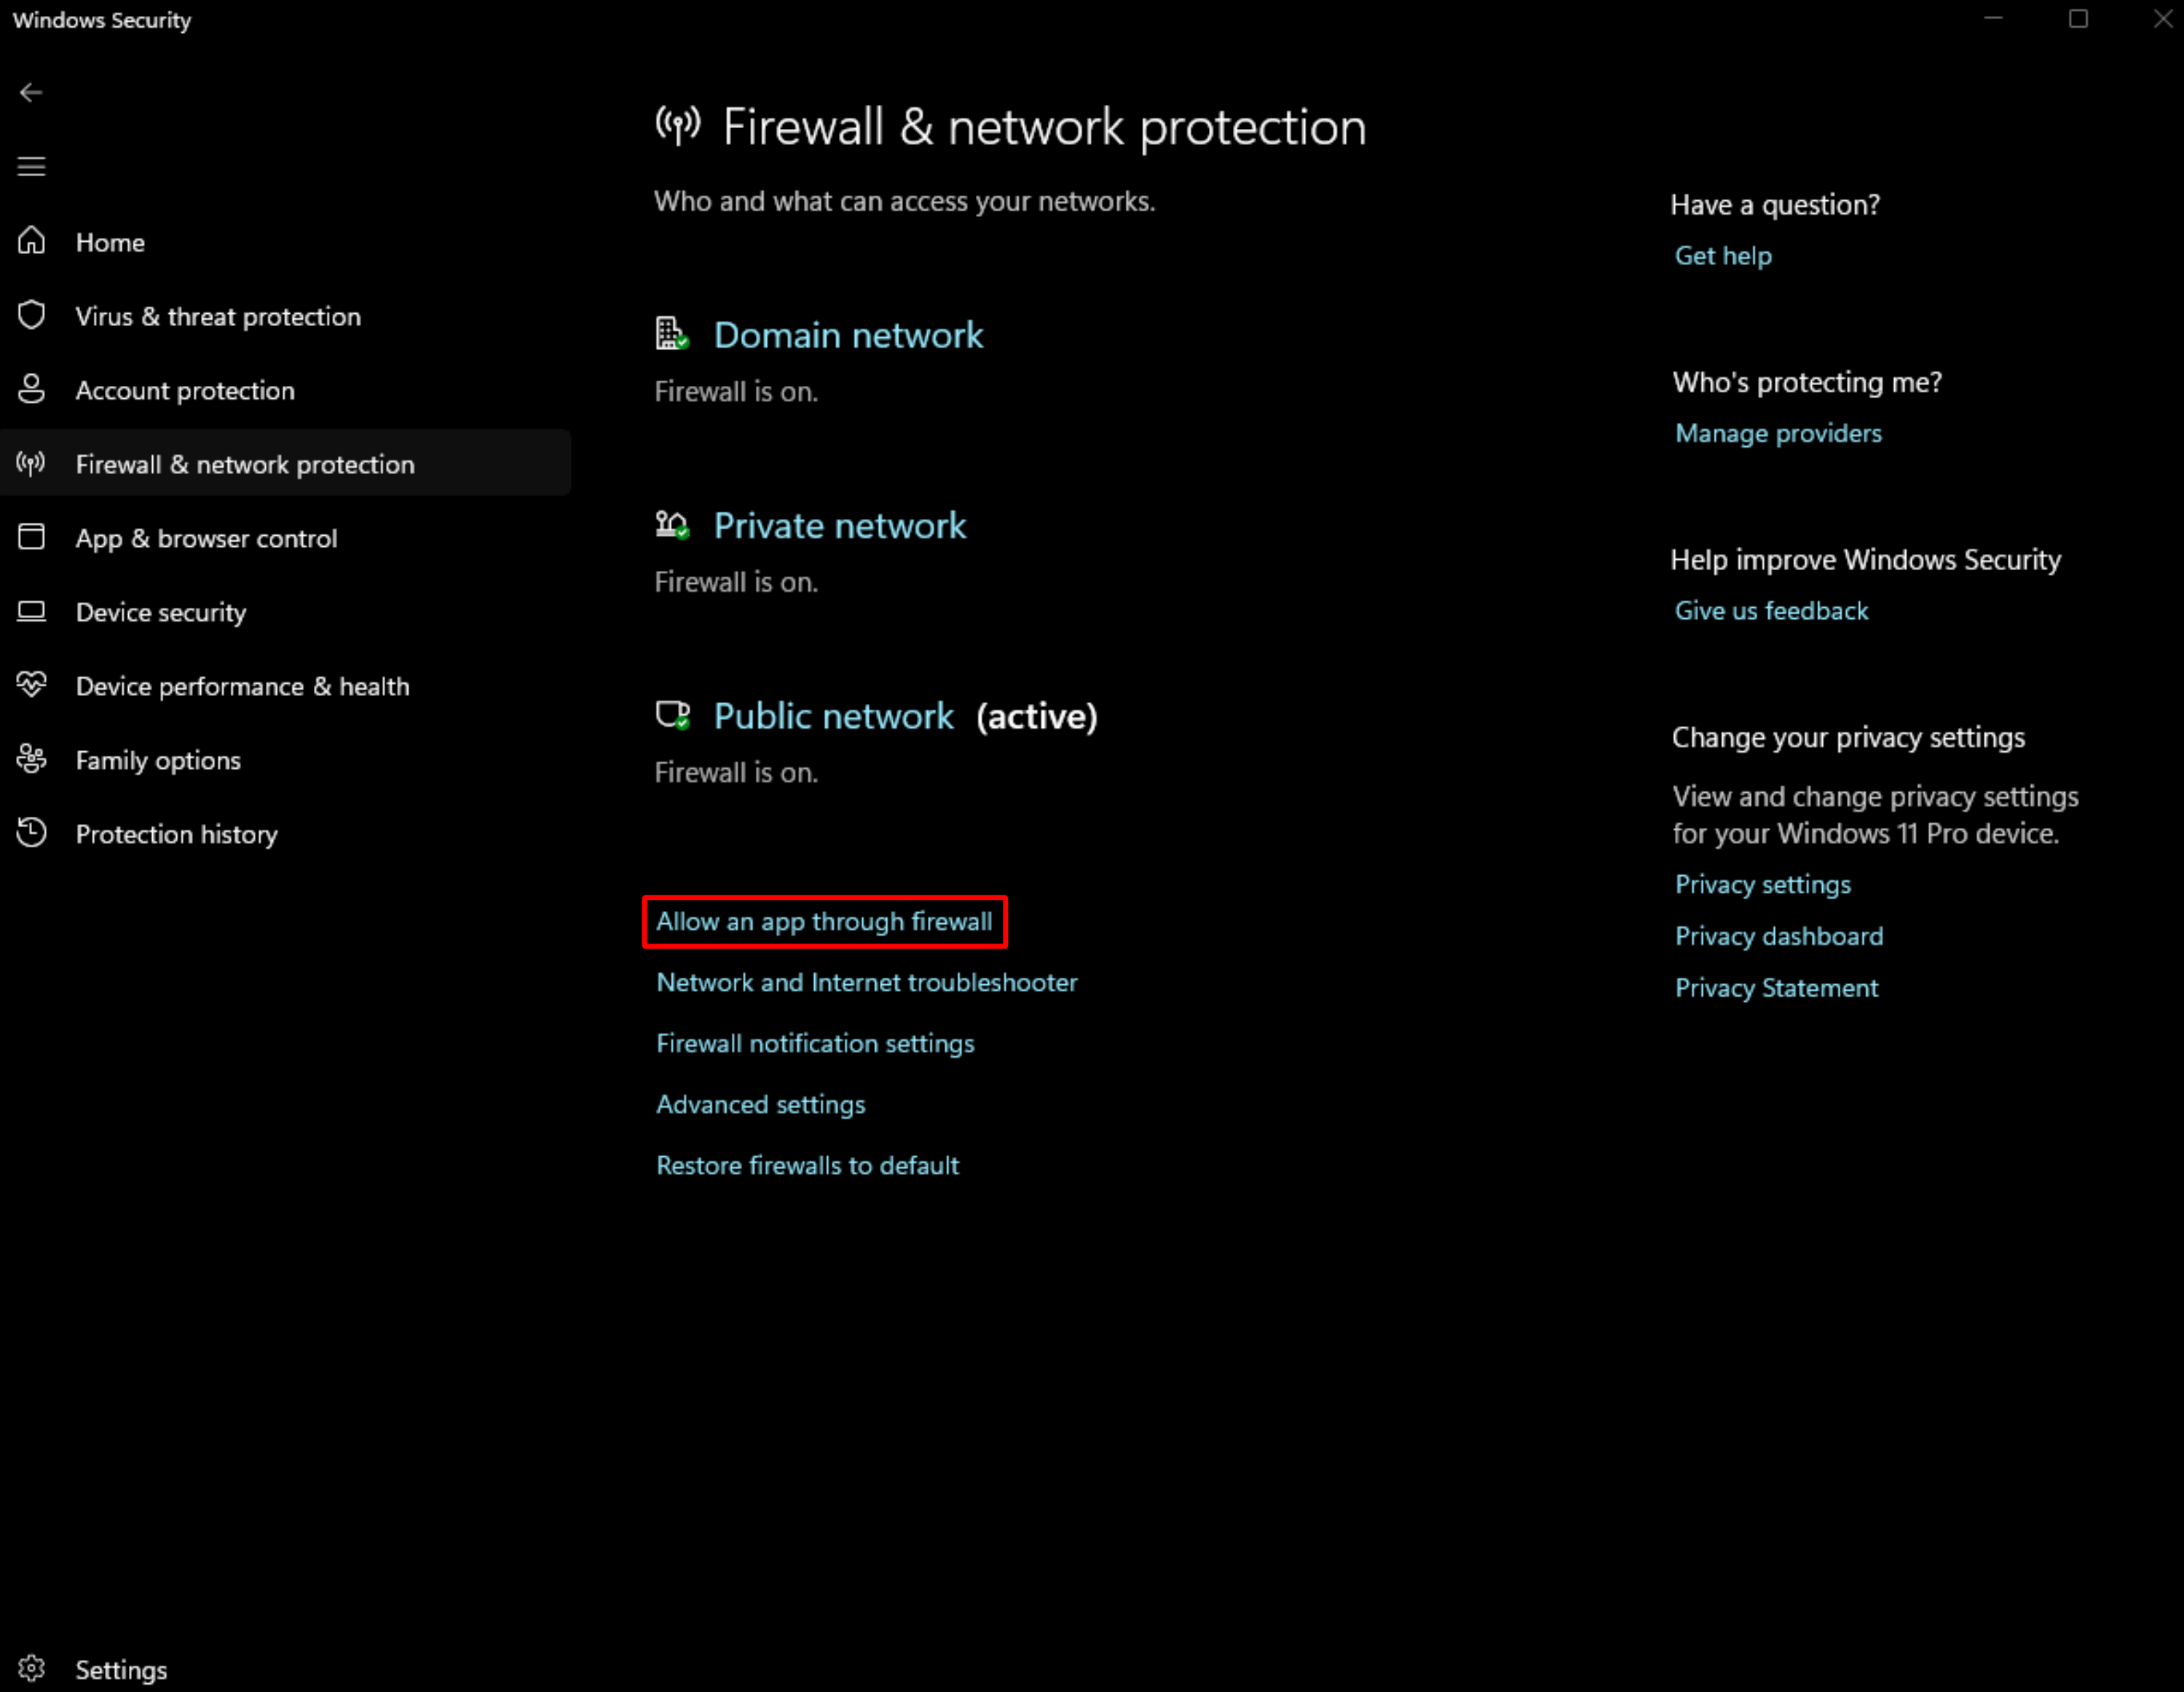The width and height of the screenshot is (2184, 1692).
Task: Open Allow an app through firewall
Action: tap(823, 921)
